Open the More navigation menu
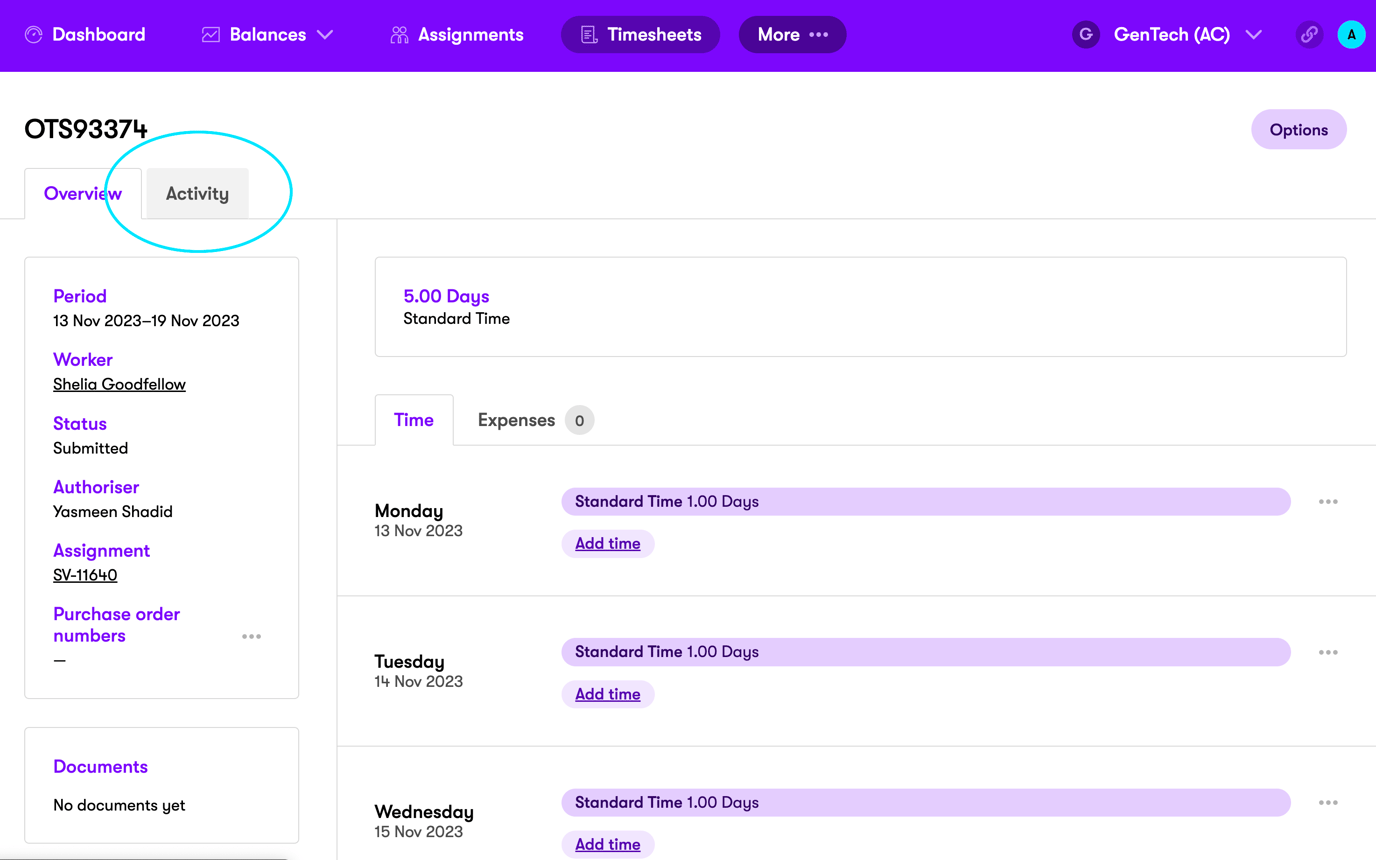Screen dimensions: 1376x860 (x=792, y=35)
